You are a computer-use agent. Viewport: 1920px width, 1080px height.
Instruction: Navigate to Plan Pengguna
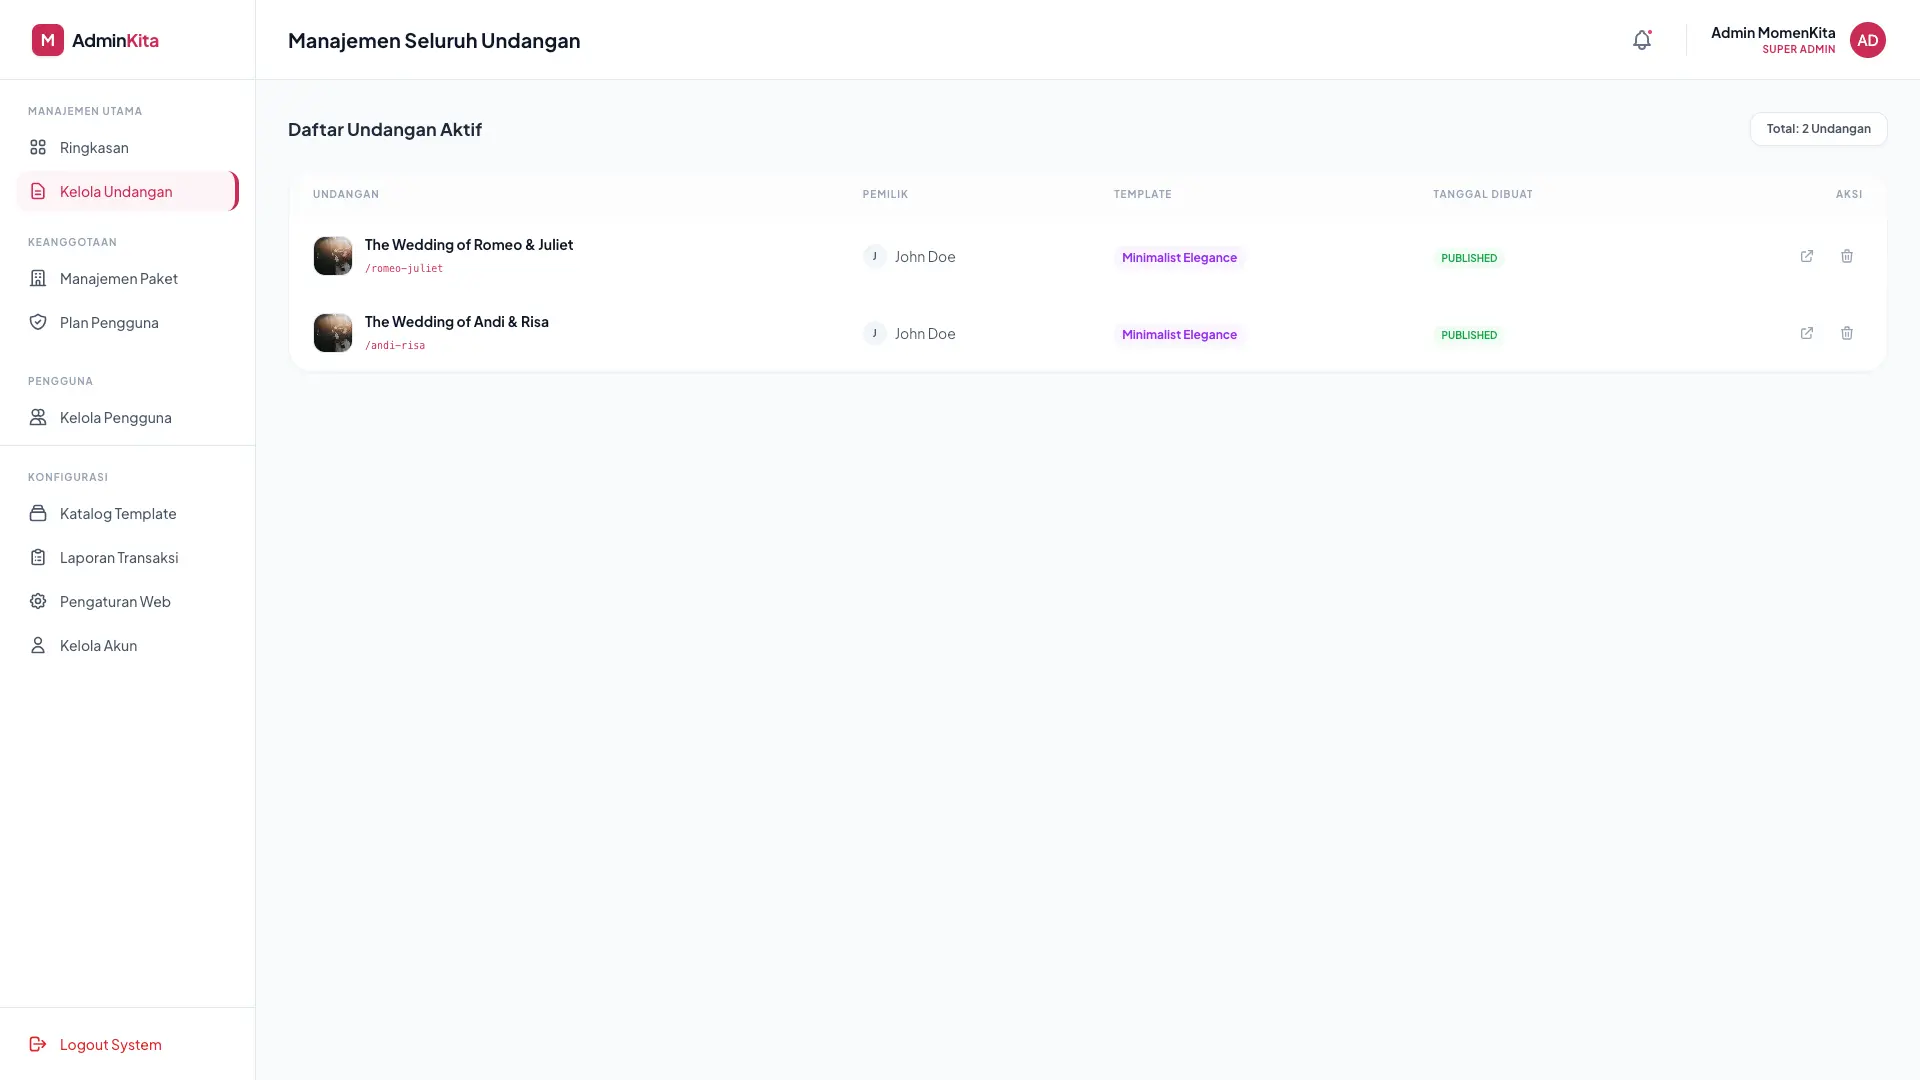click(x=127, y=322)
